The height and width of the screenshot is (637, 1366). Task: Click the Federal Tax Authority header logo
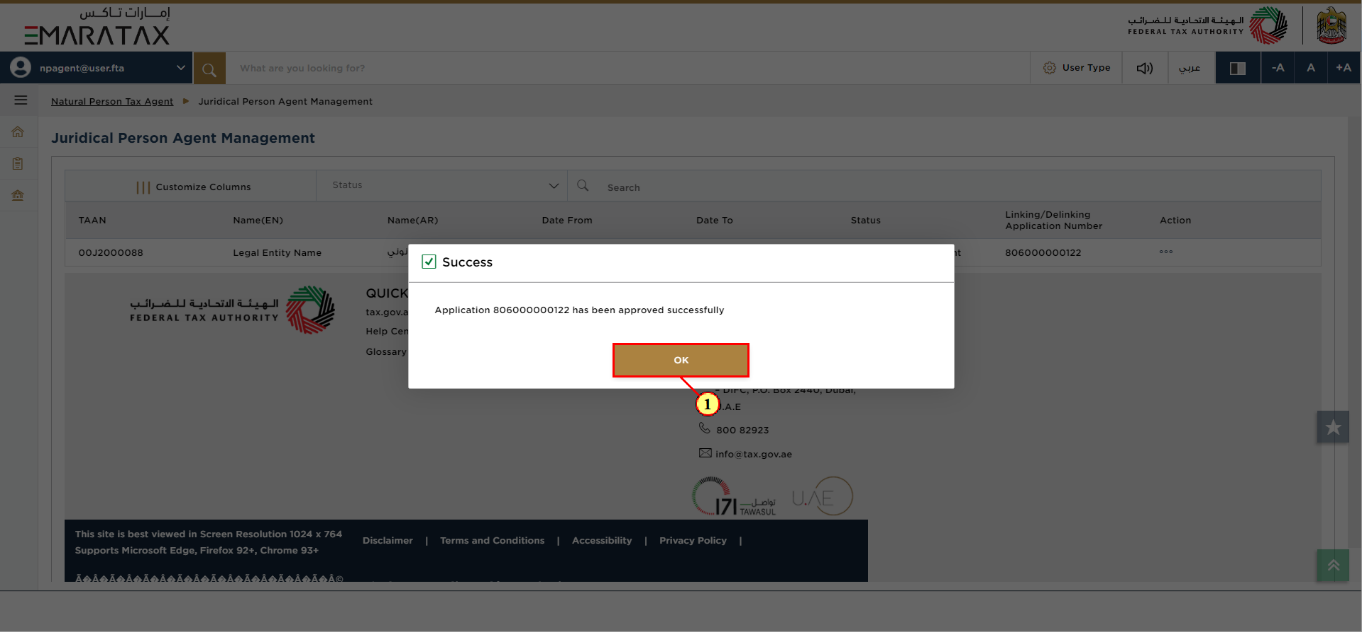point(1208,25)
